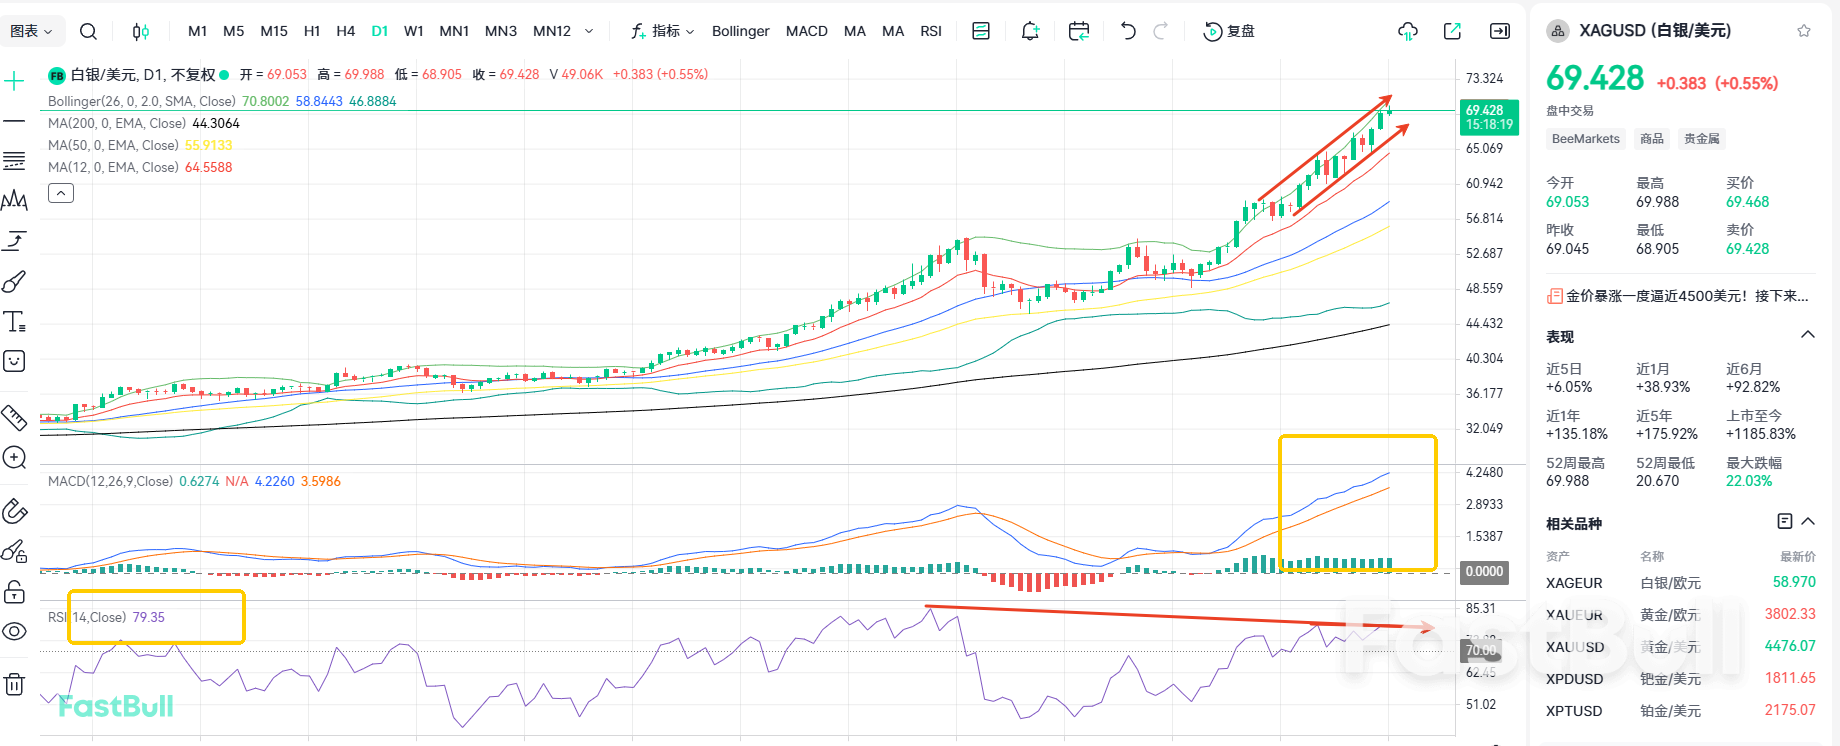Toggle the lock drawings padlock

(14, 592)
